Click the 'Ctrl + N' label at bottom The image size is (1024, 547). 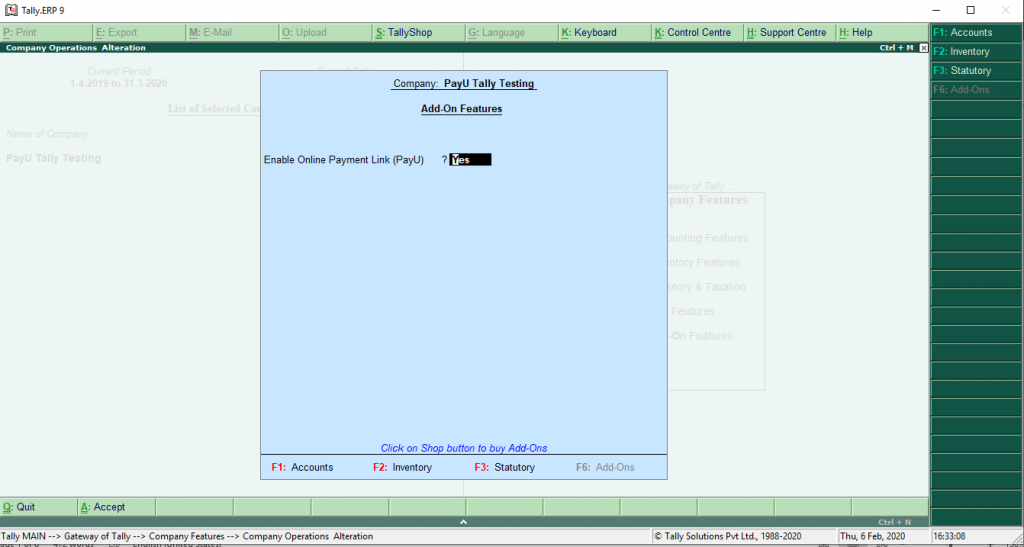(895, 522)
